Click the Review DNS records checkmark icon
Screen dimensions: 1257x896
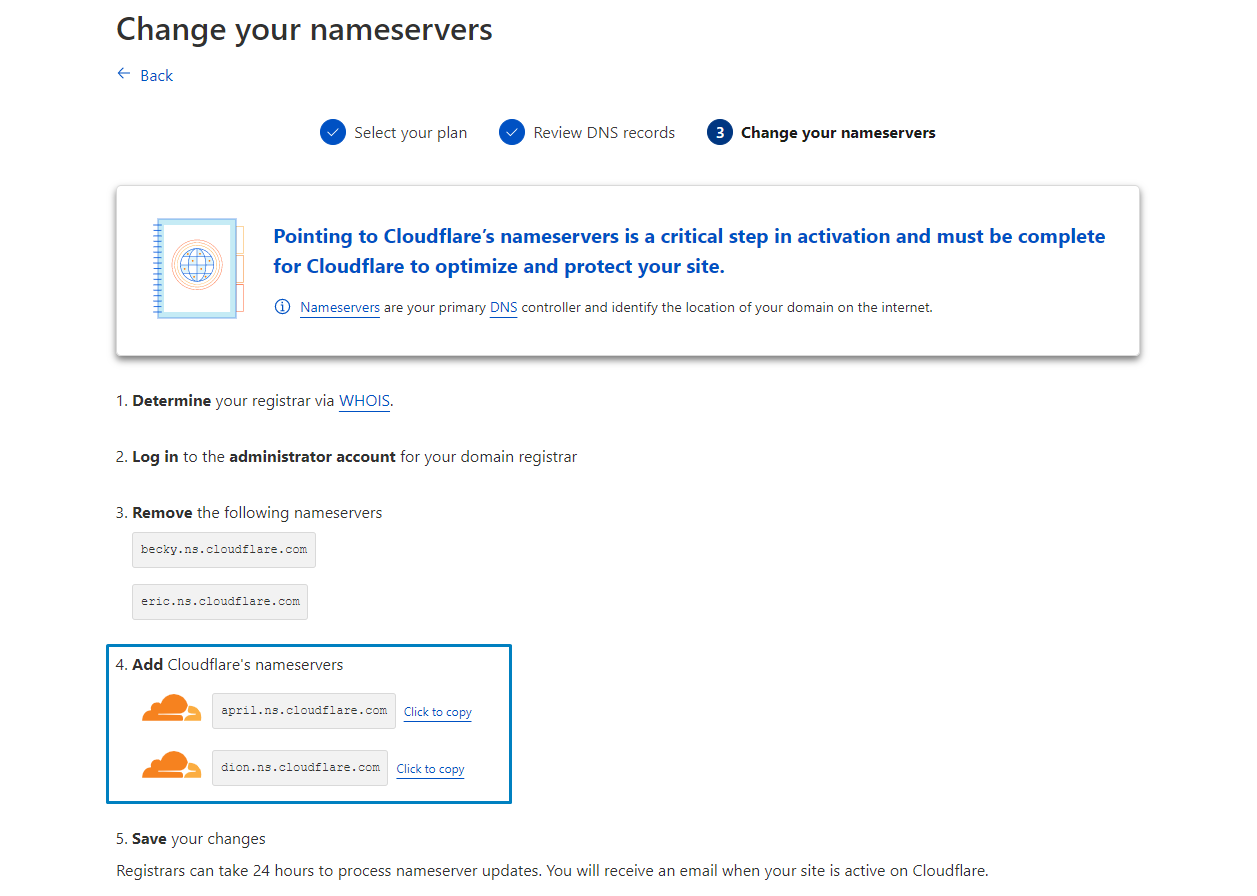click(x=512, y=132)
